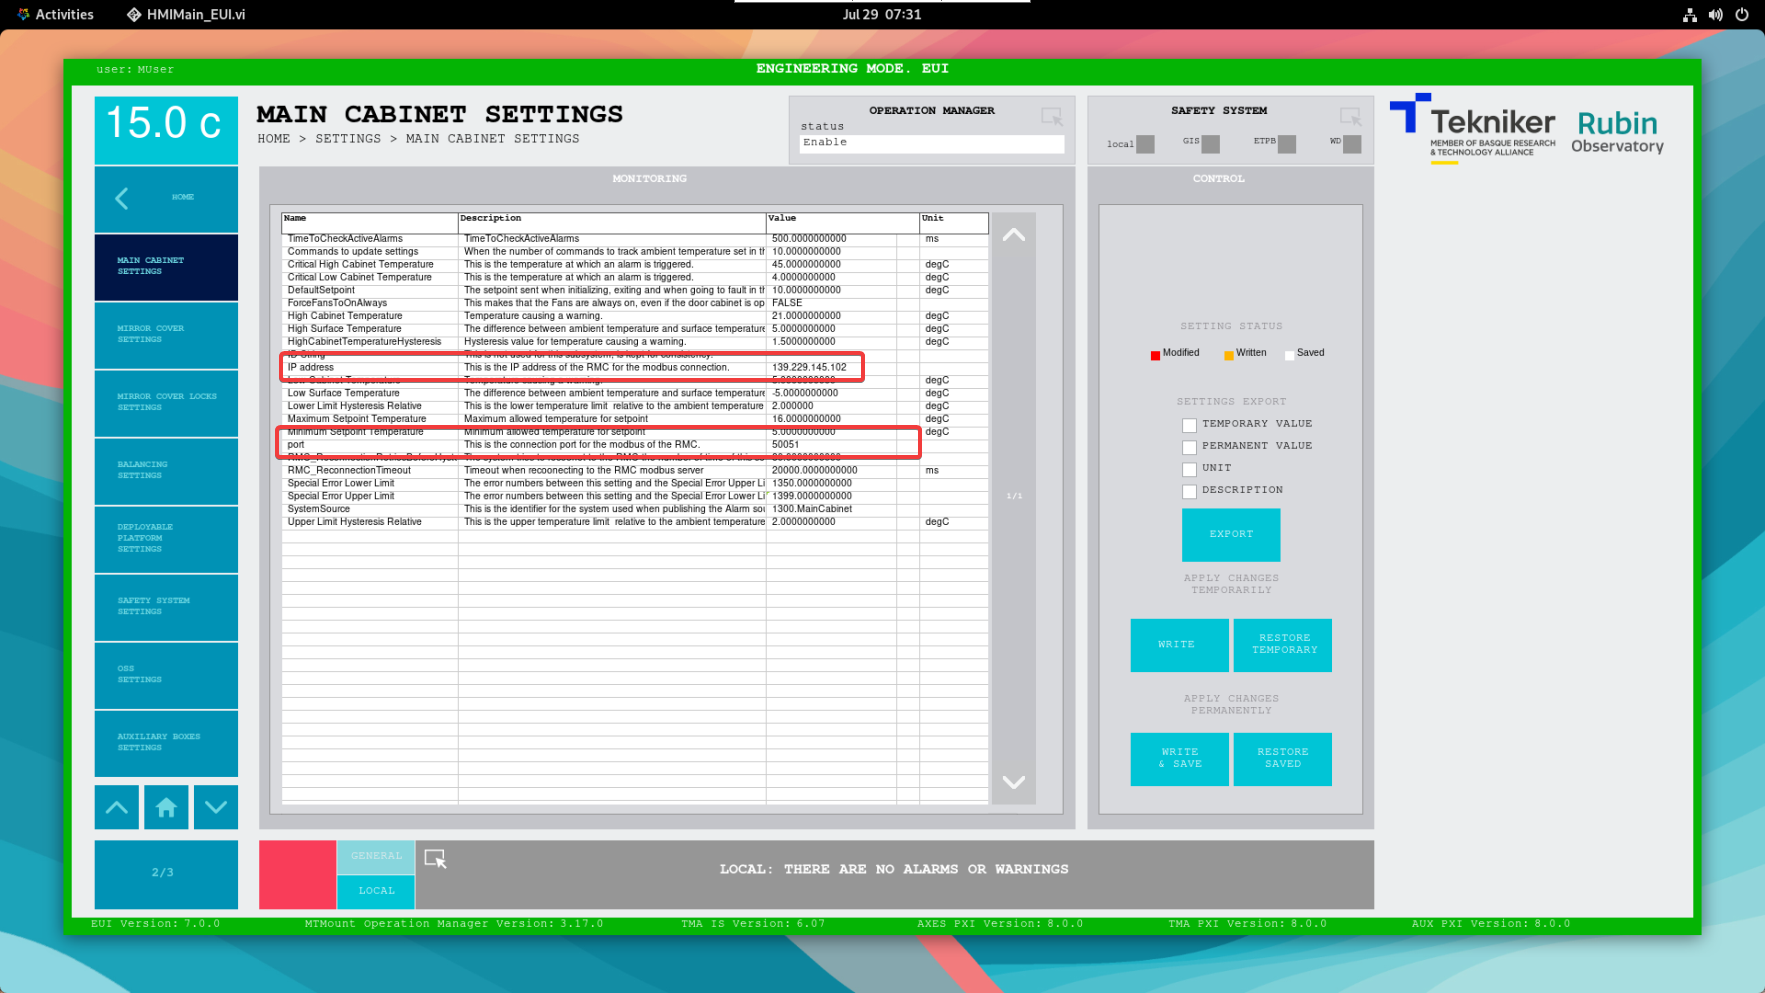Viewport: 1765px width, 993px height.
Task: Toggle the UNIT export checkbox
Action: 1189,469
